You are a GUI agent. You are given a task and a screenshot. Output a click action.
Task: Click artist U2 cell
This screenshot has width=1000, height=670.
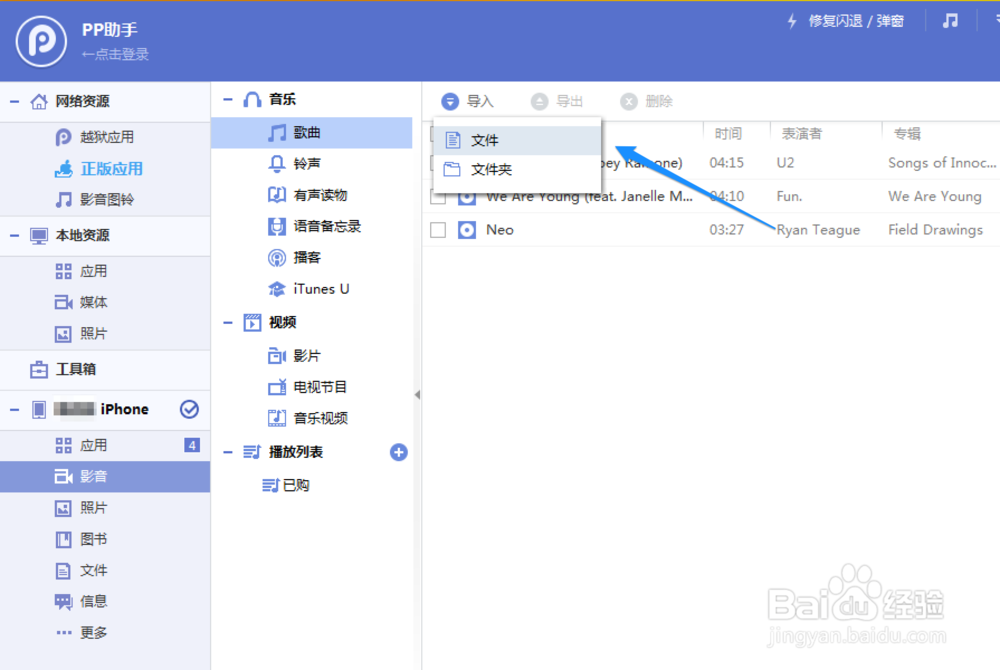785,163
